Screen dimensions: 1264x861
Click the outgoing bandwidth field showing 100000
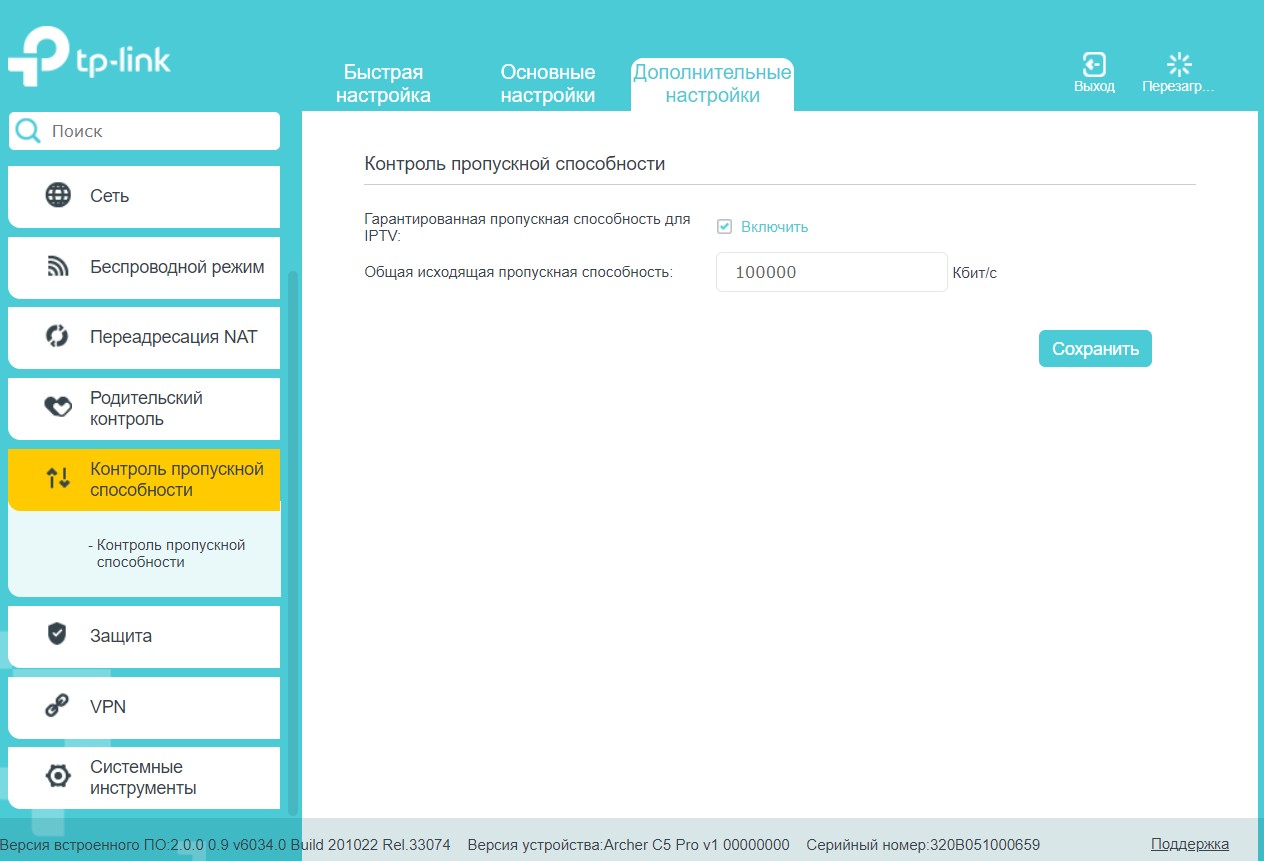click(831, 272)
